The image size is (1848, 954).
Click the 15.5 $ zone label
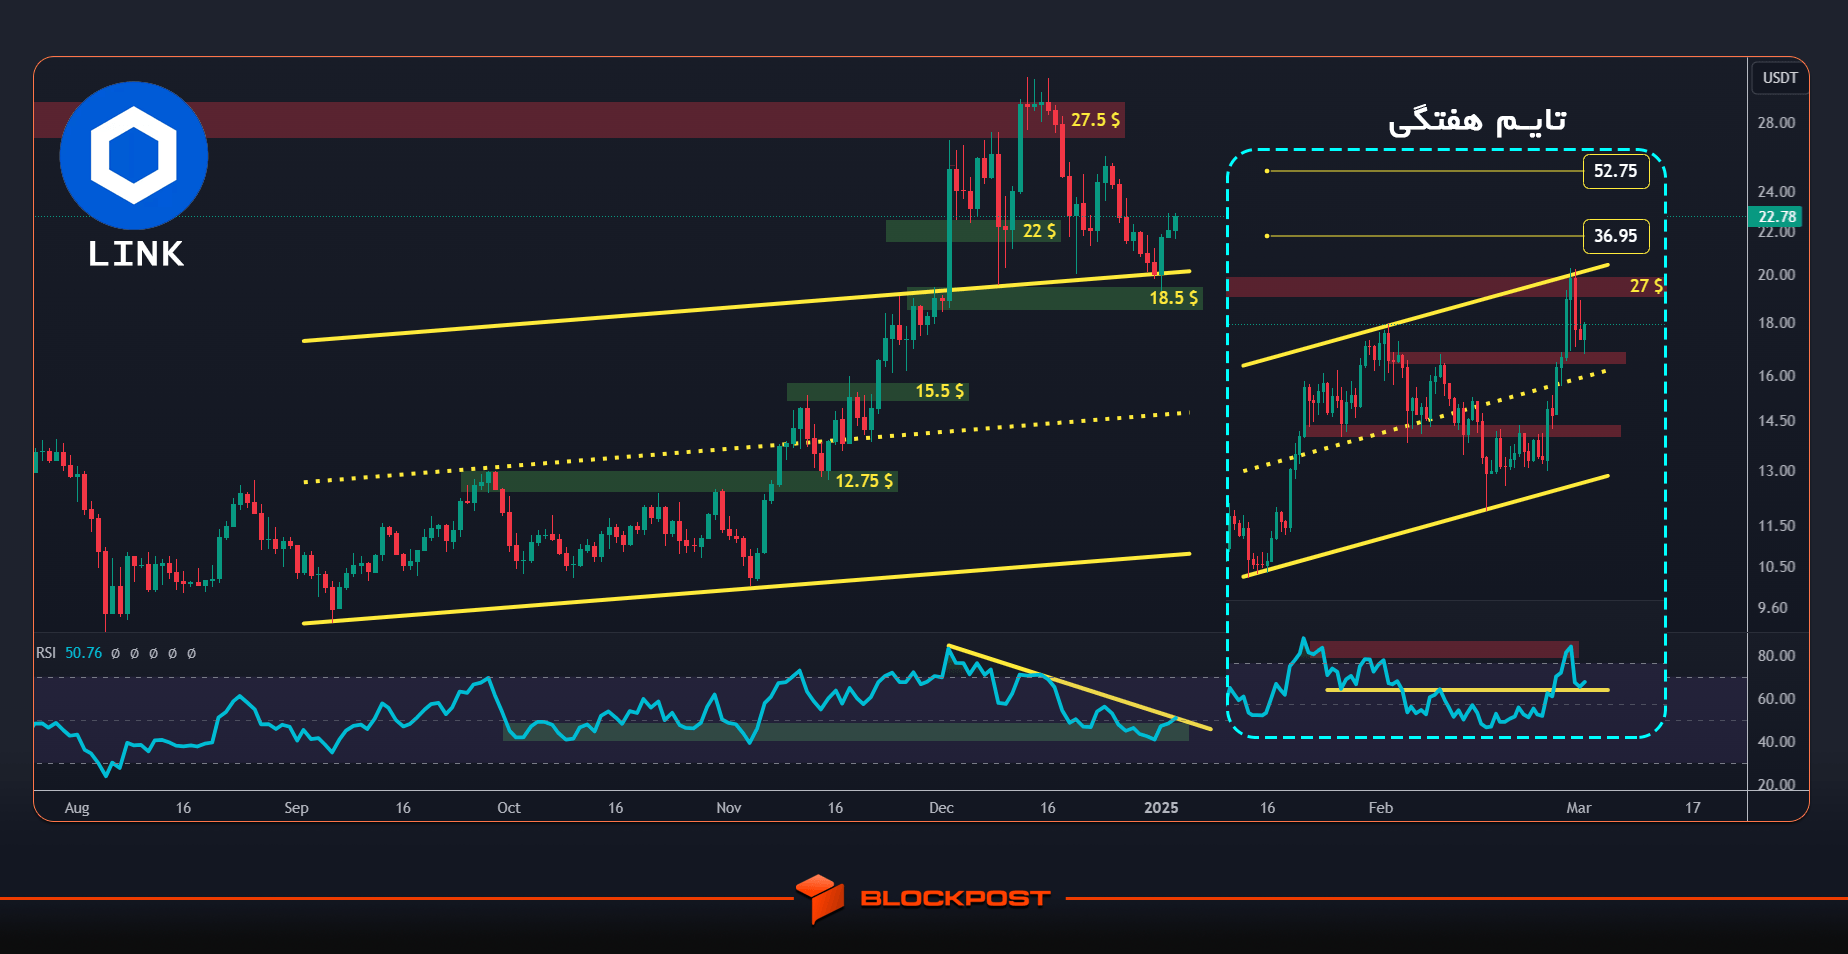940,391
